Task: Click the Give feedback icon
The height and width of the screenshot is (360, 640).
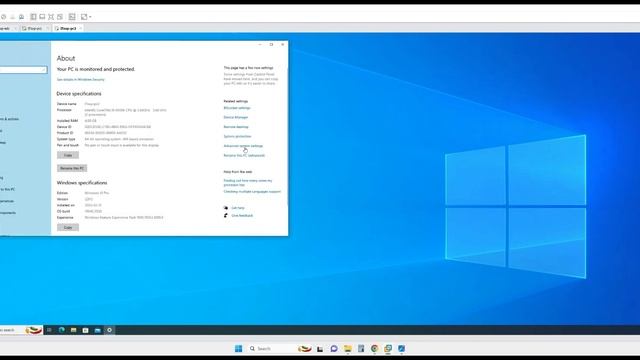Action: click(226, 216)
